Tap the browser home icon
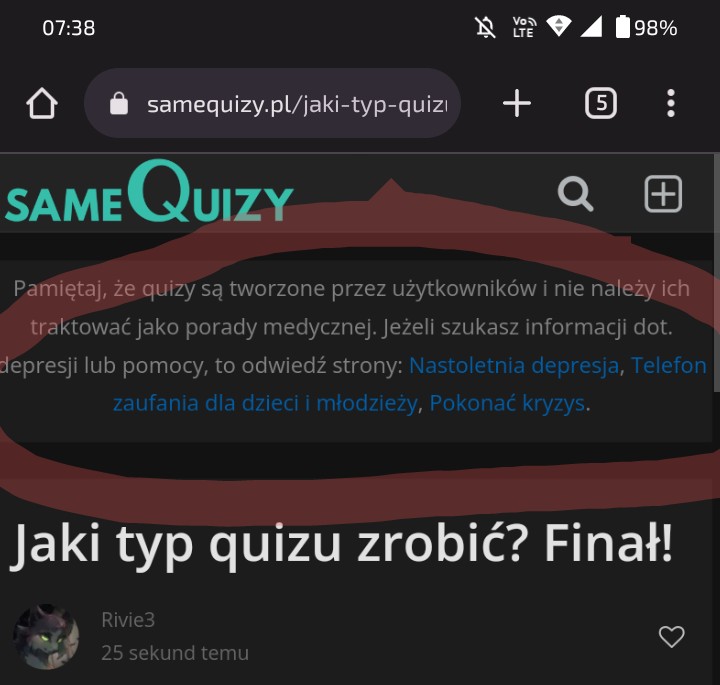The image size is (720, 685). (x=42, y=103)
